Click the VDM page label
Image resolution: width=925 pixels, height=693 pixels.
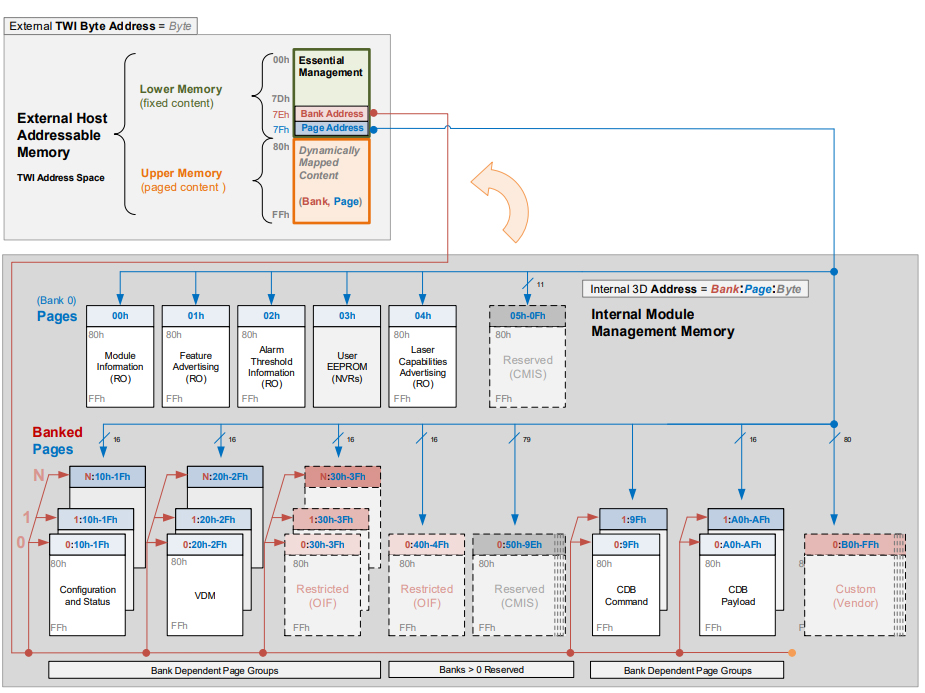point(205,596)
